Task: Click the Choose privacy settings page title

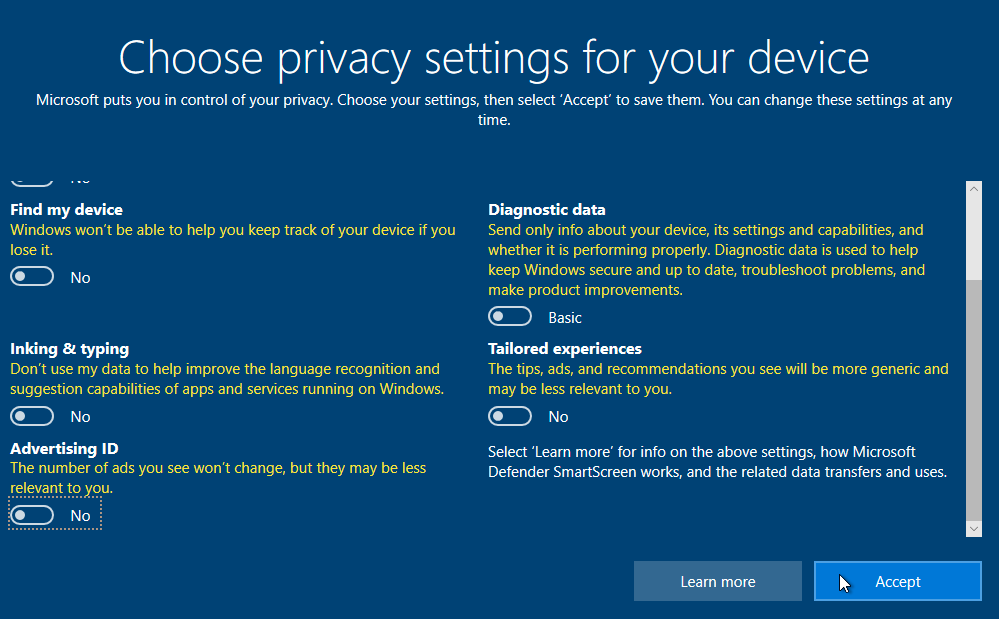Action: [x=493, y=58]
